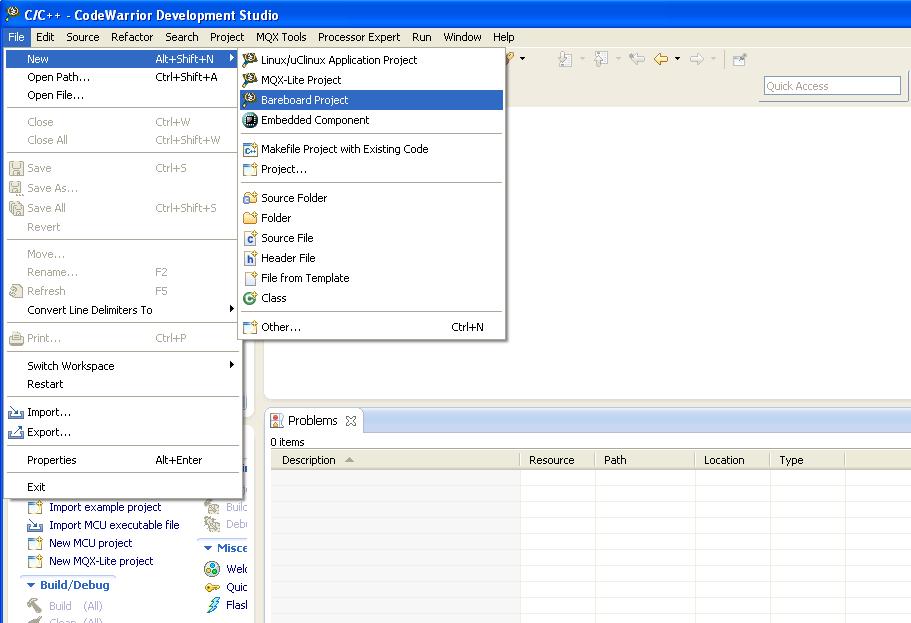The image size is (911, 623).
Task: Open the Source menu
Action: coord(83,37)
